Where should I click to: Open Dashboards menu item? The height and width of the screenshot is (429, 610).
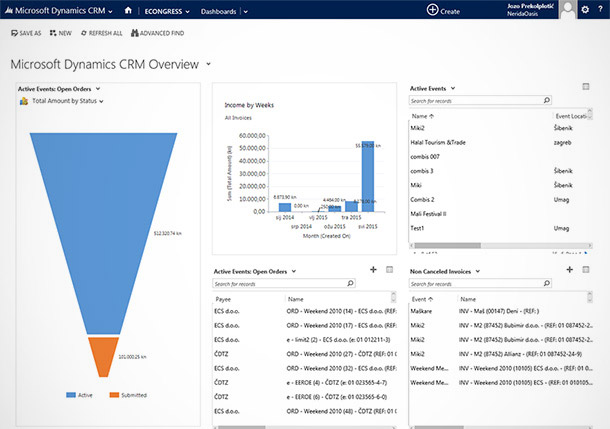pos(218,12)
